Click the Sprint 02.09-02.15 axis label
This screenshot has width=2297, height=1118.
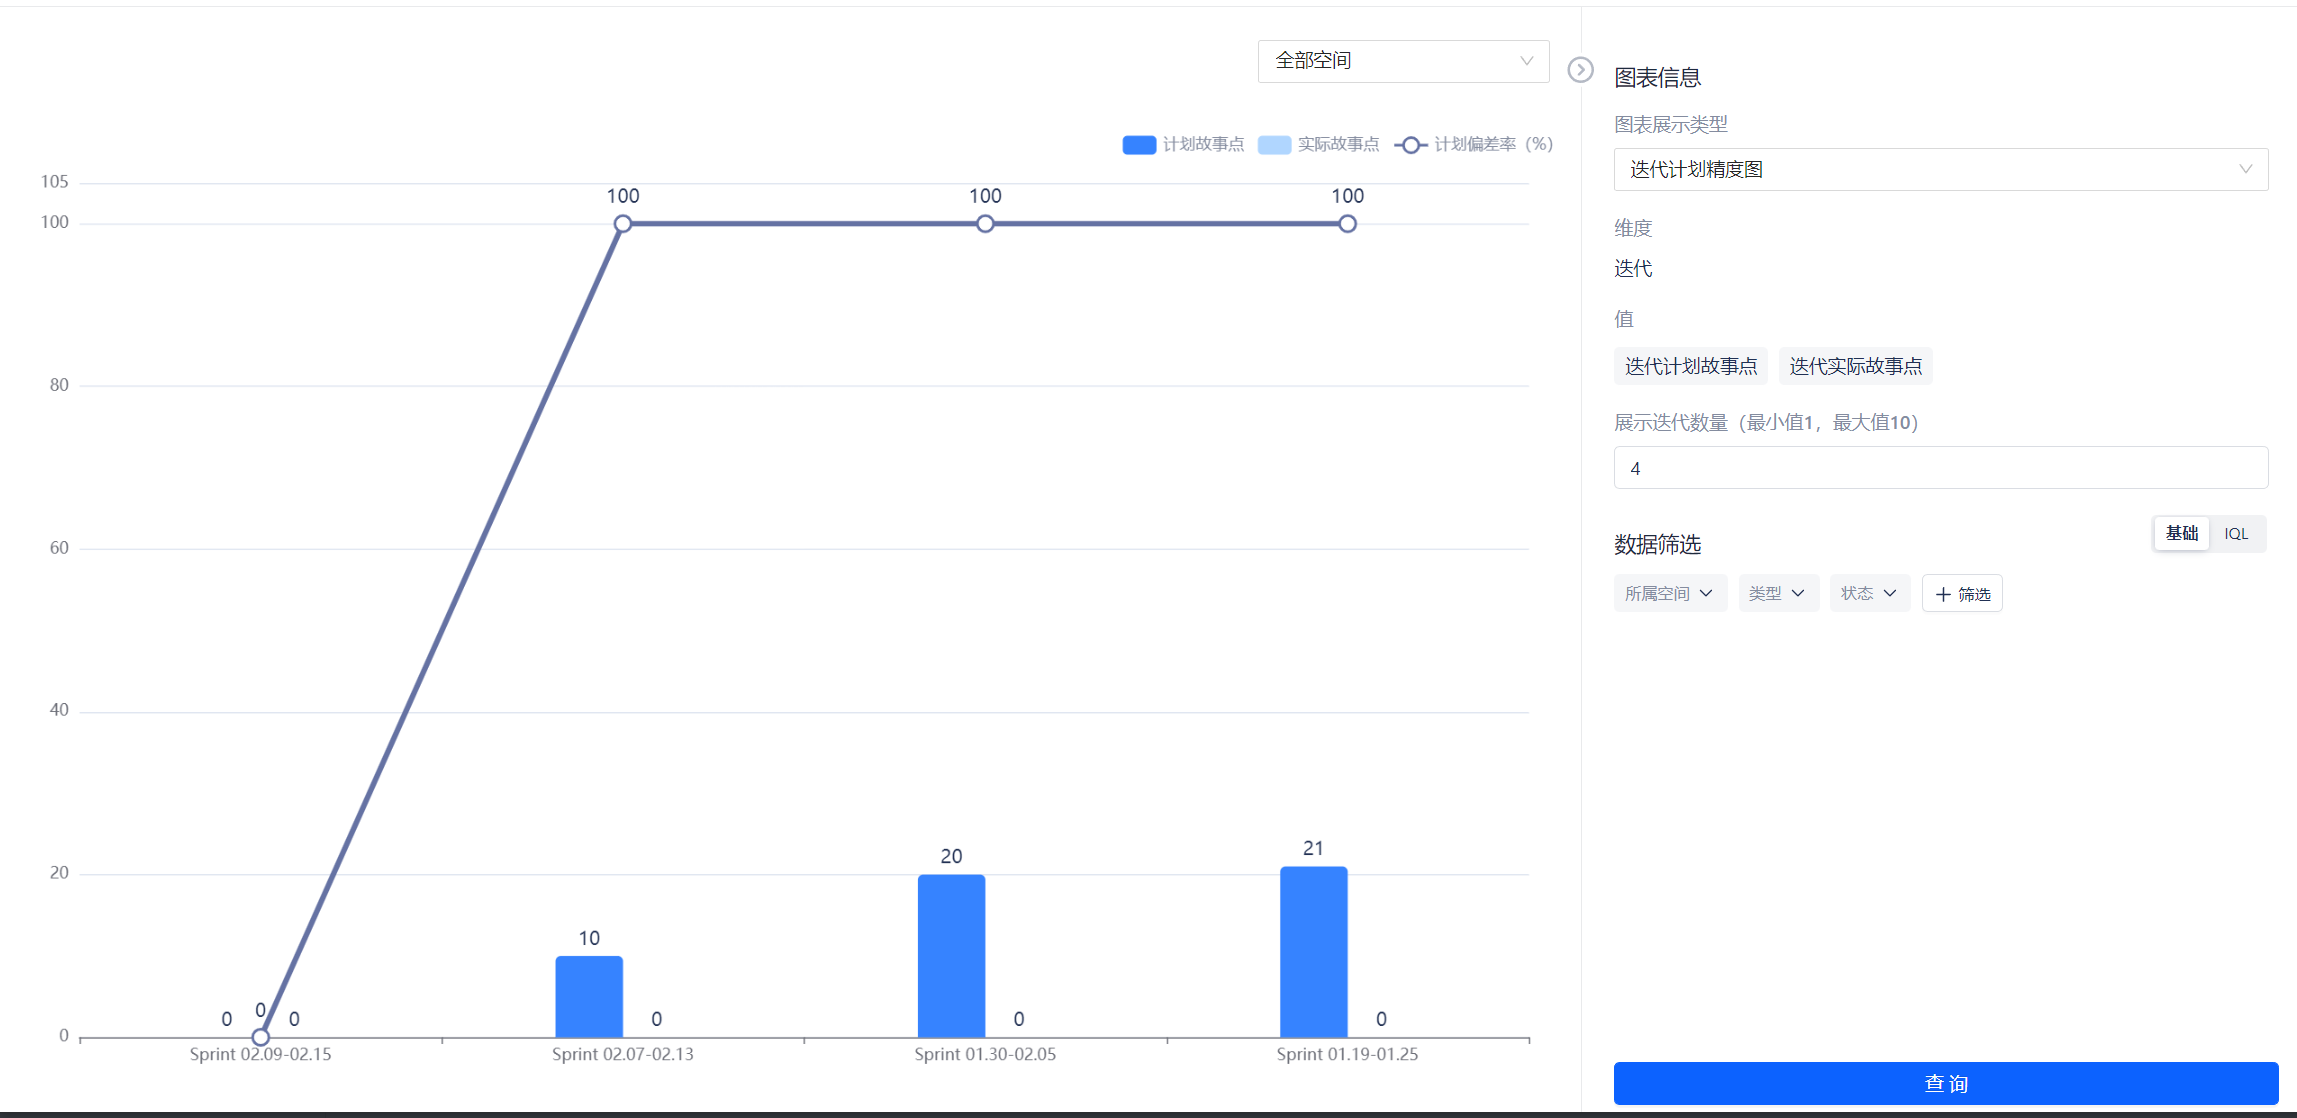[260, 1054]
